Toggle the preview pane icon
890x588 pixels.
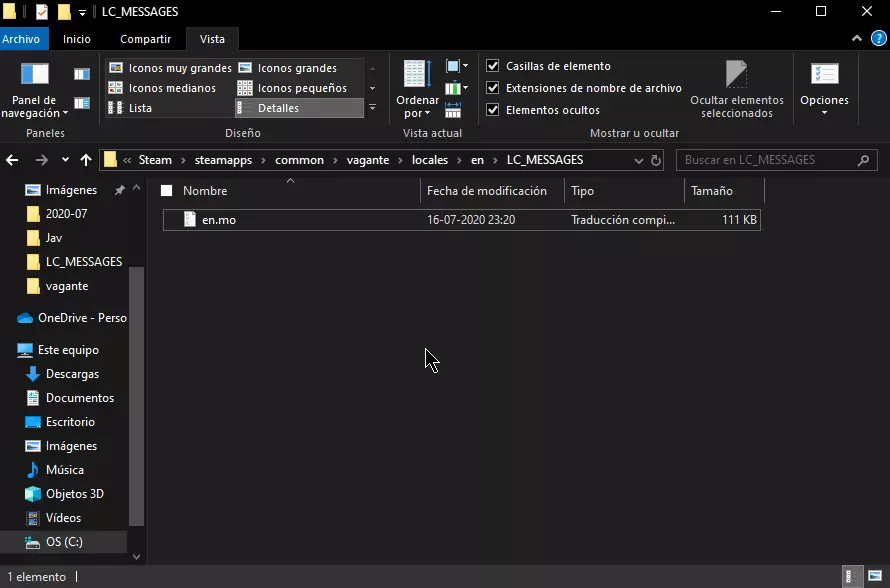click(82, 74)
